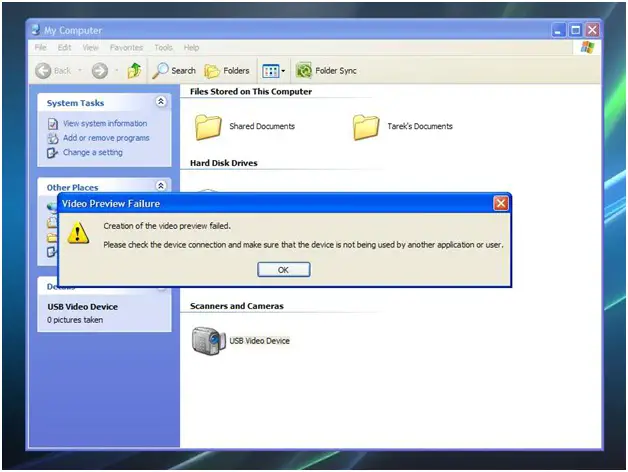
Task: Open Tarek's Documents folder icon
Action: [366, 127]
